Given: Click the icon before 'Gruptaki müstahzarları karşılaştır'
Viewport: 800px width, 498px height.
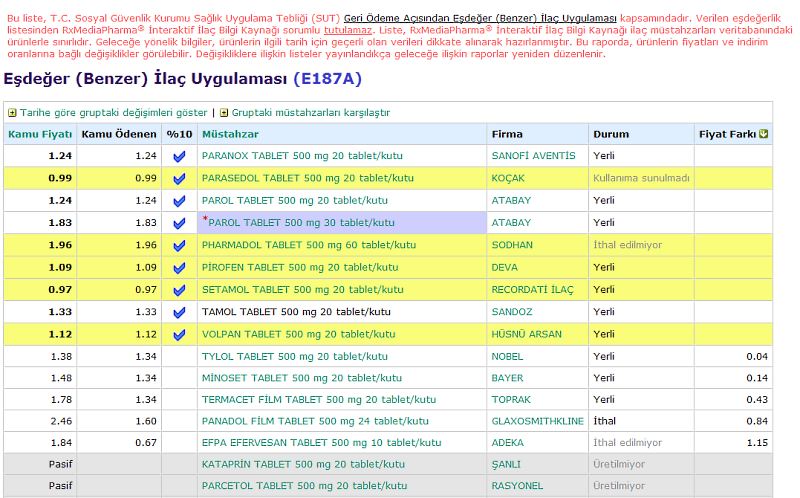Looking at the screenshot, I should (224, 113).
